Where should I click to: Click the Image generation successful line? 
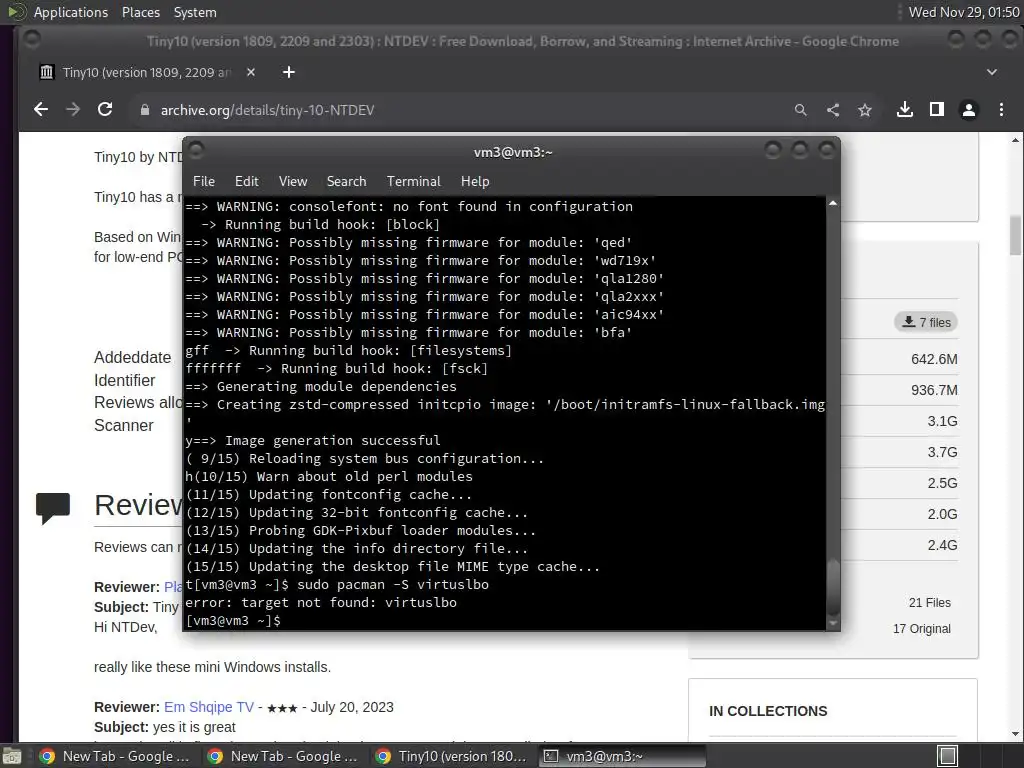pyautogui.click(x=313, y=440)
